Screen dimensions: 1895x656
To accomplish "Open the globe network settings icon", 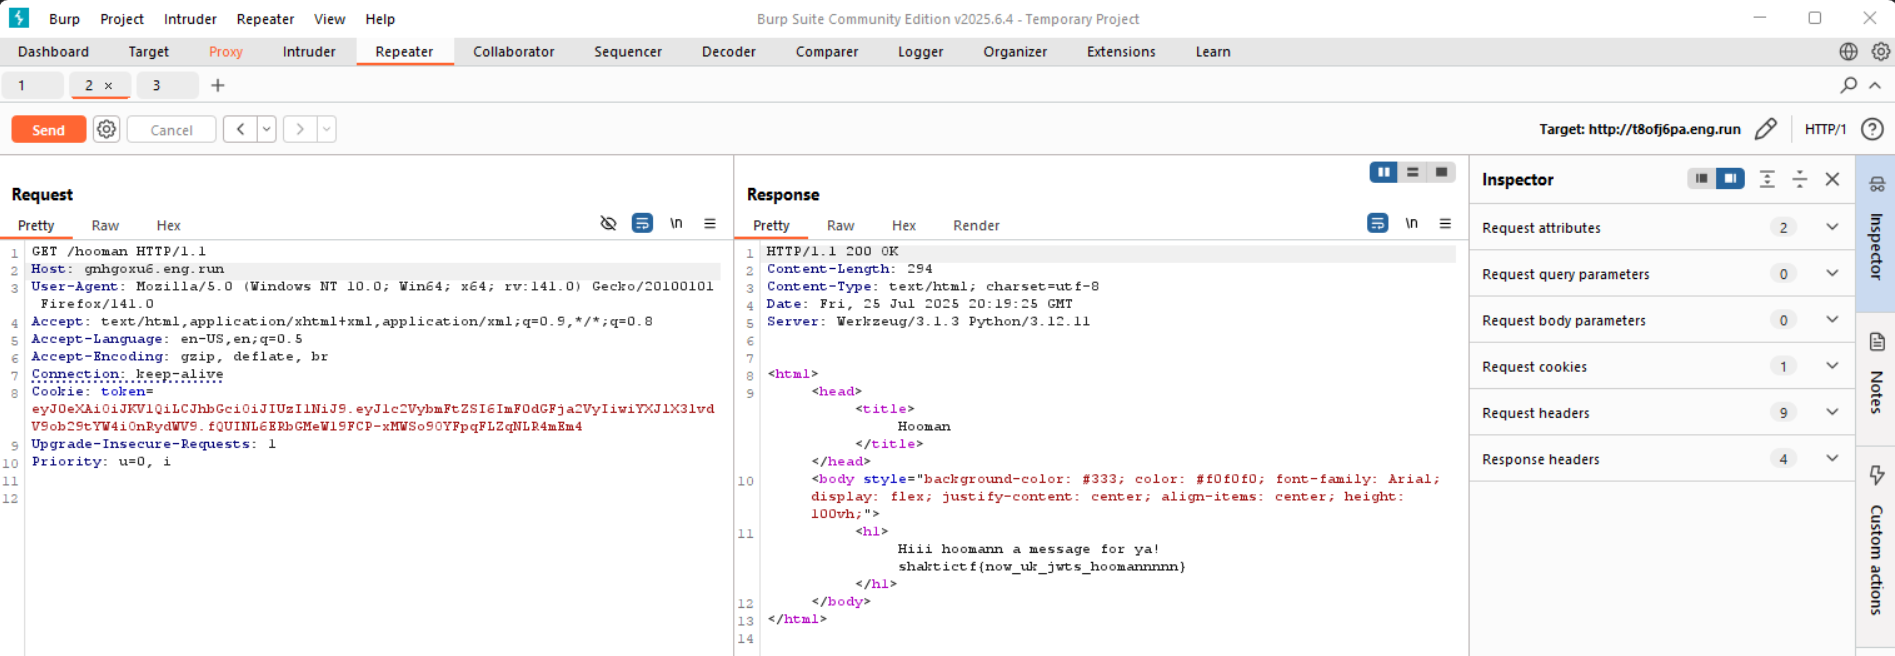I will tap(1848, 51).
